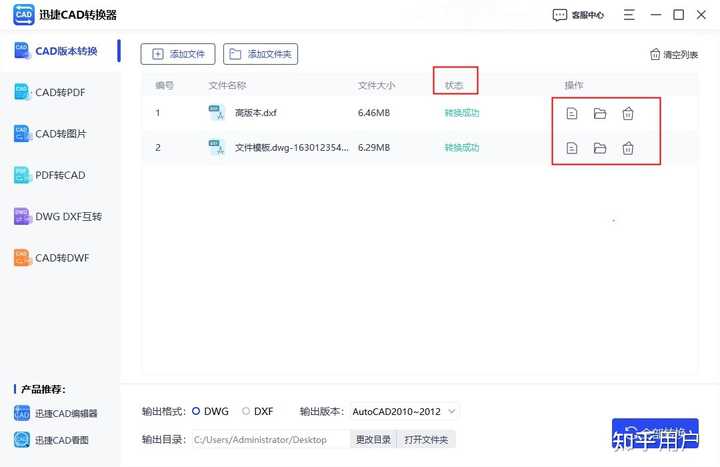Click the 打开文件夹 button

426,439
